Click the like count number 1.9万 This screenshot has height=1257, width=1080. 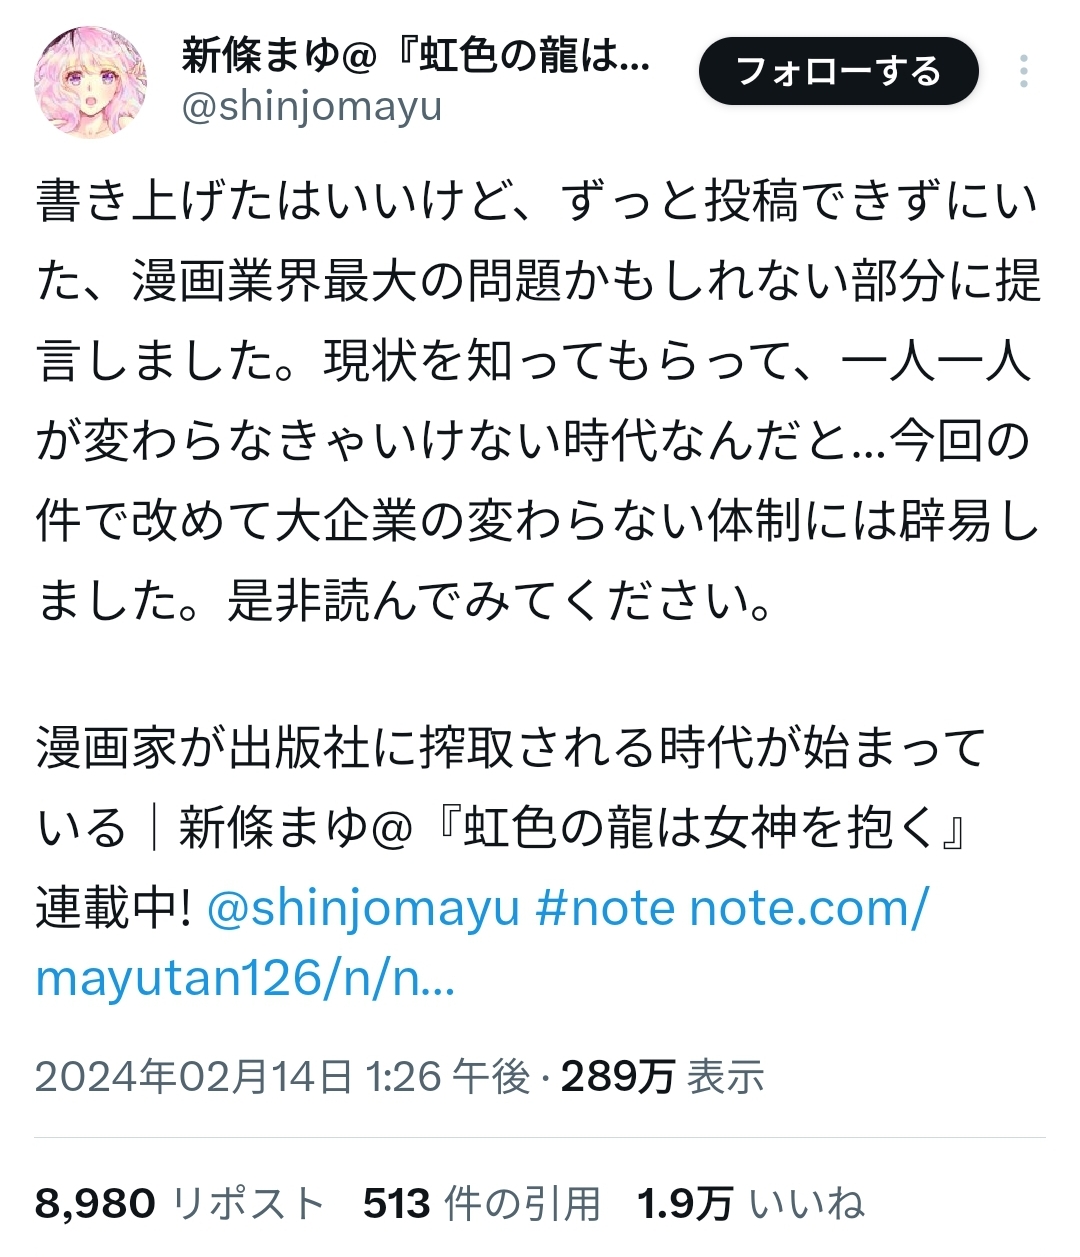685,1204
